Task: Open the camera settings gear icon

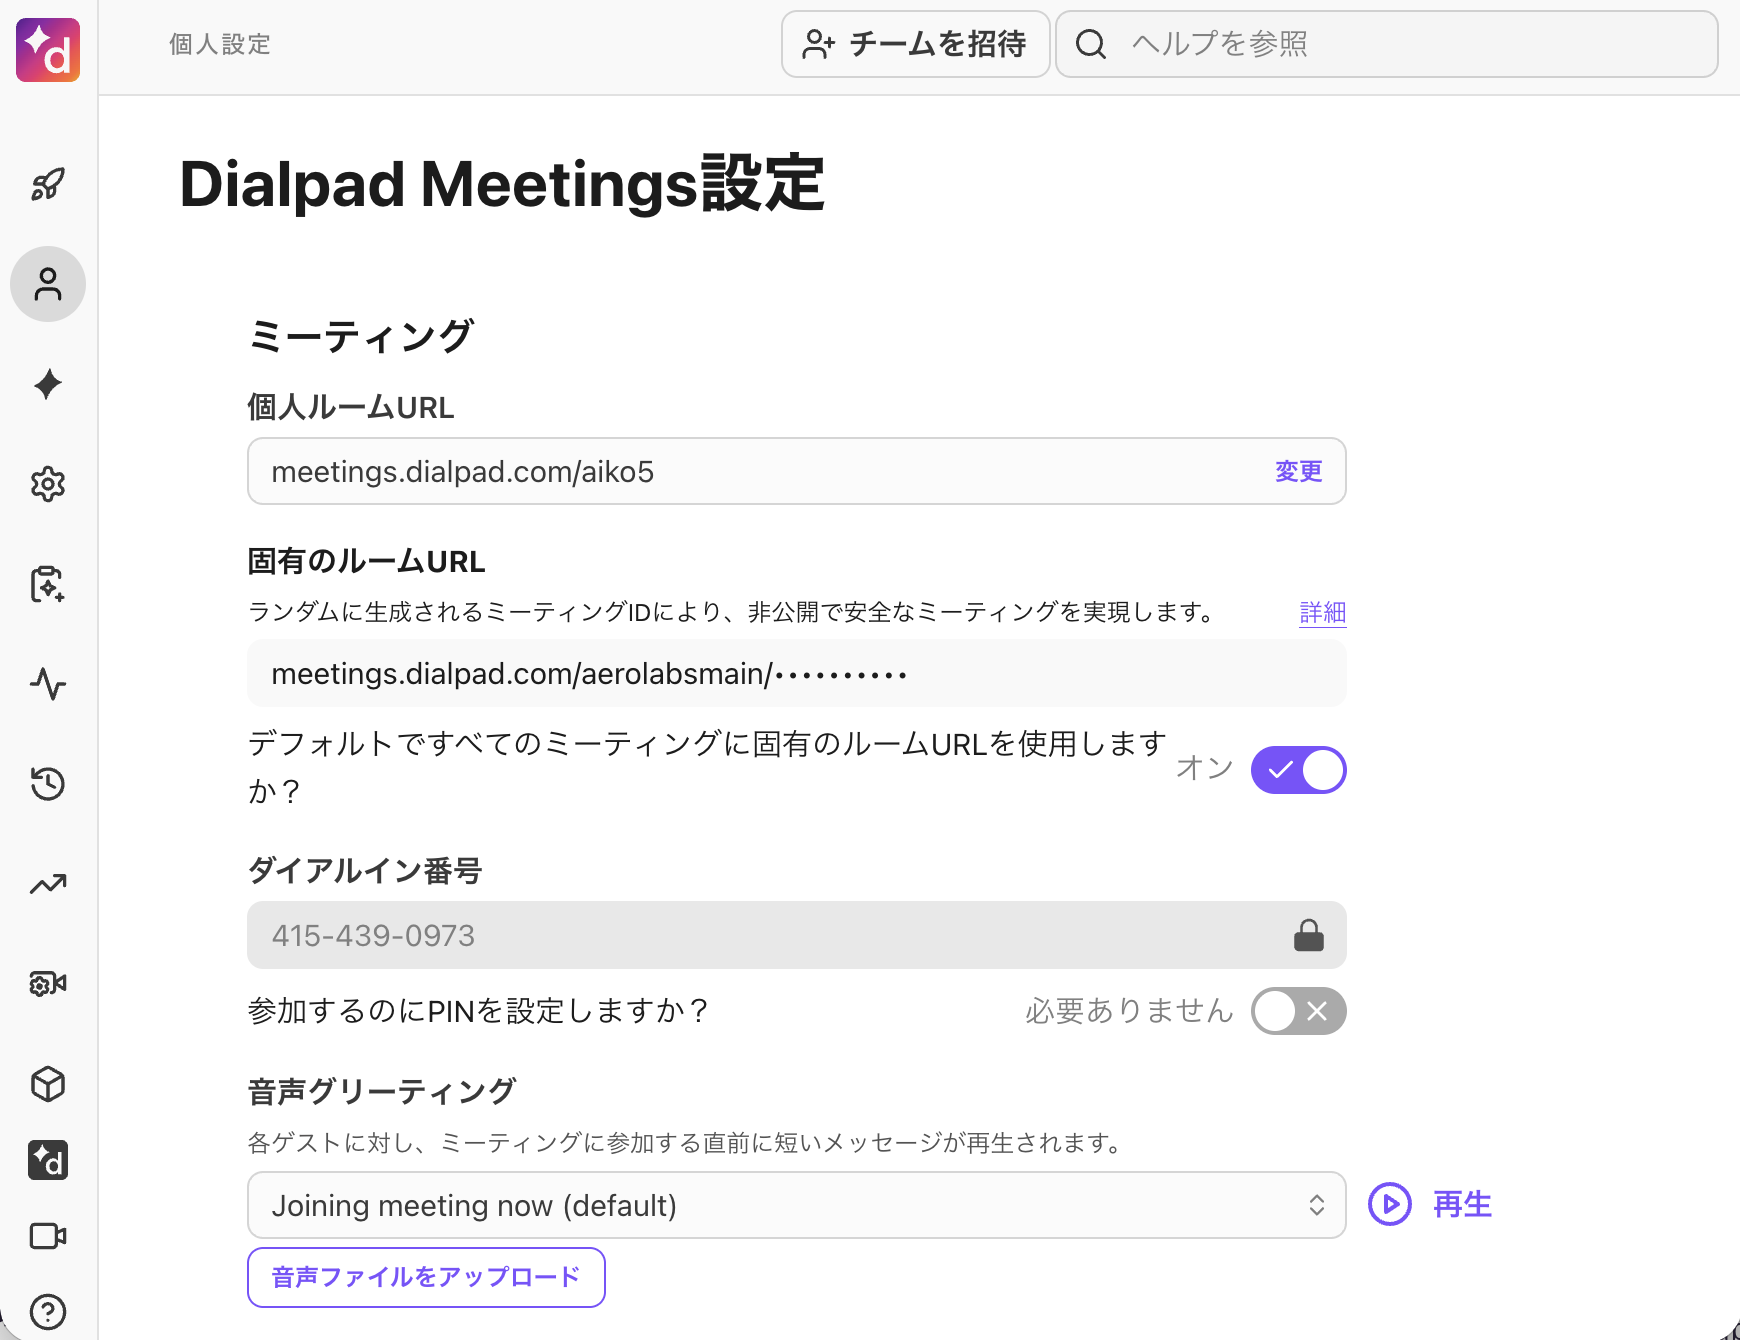Action: coord(48,984)
